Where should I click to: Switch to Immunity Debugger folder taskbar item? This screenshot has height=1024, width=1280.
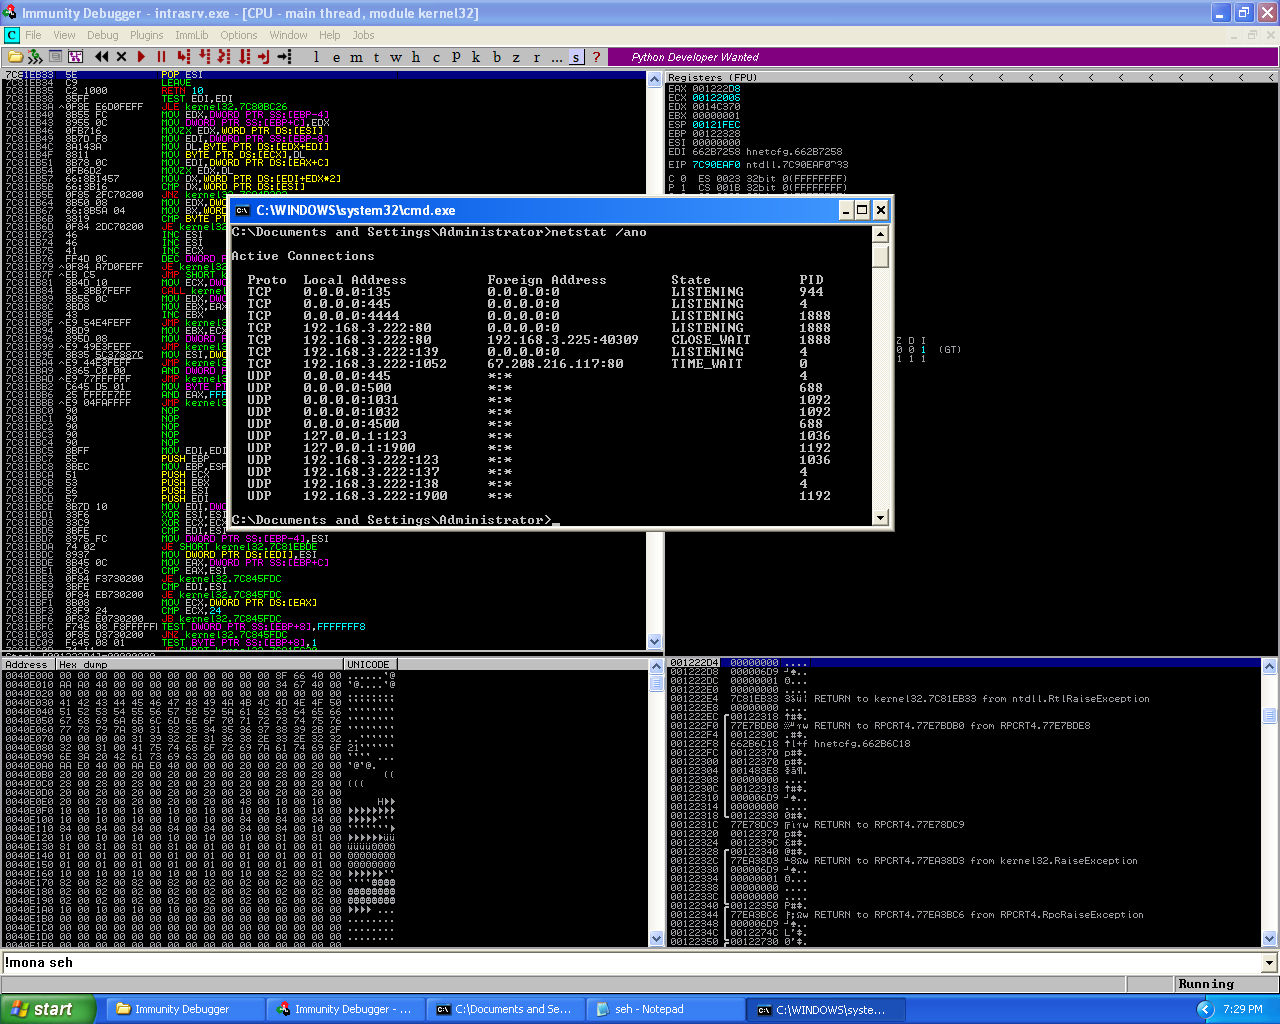pos(186,1009)
